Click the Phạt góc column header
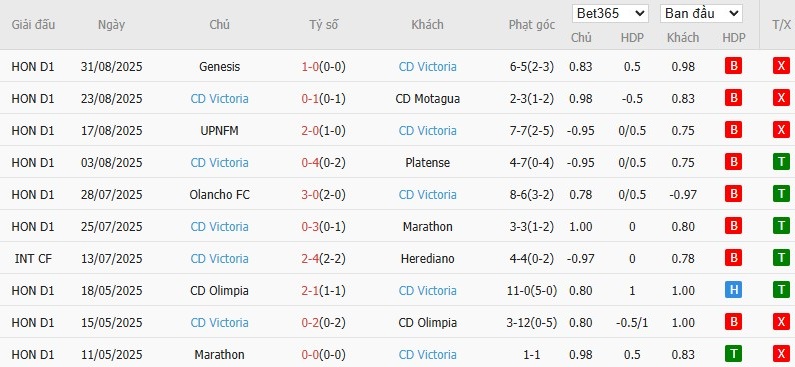The width and height of the screenshot is (795, 367). tap(532, 25)
